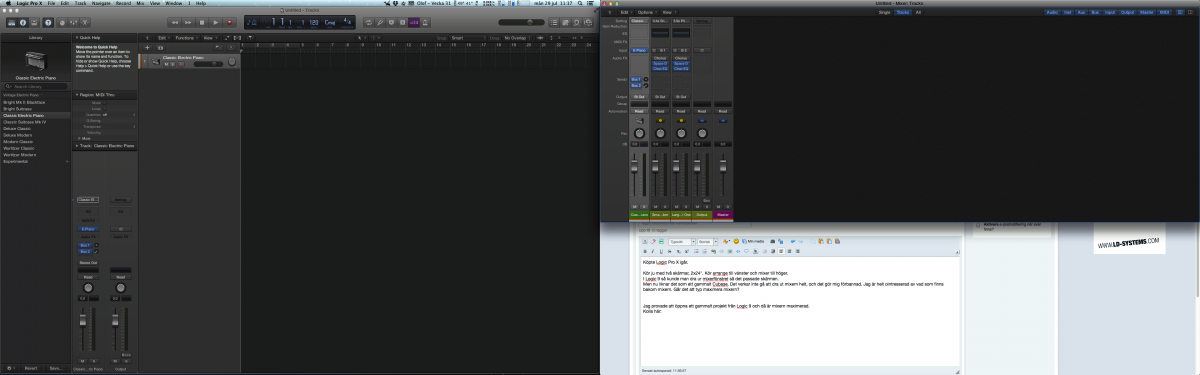Click the Bnce button on the Output strip
Screen dimensions: 1200x375
coord(126,354)
